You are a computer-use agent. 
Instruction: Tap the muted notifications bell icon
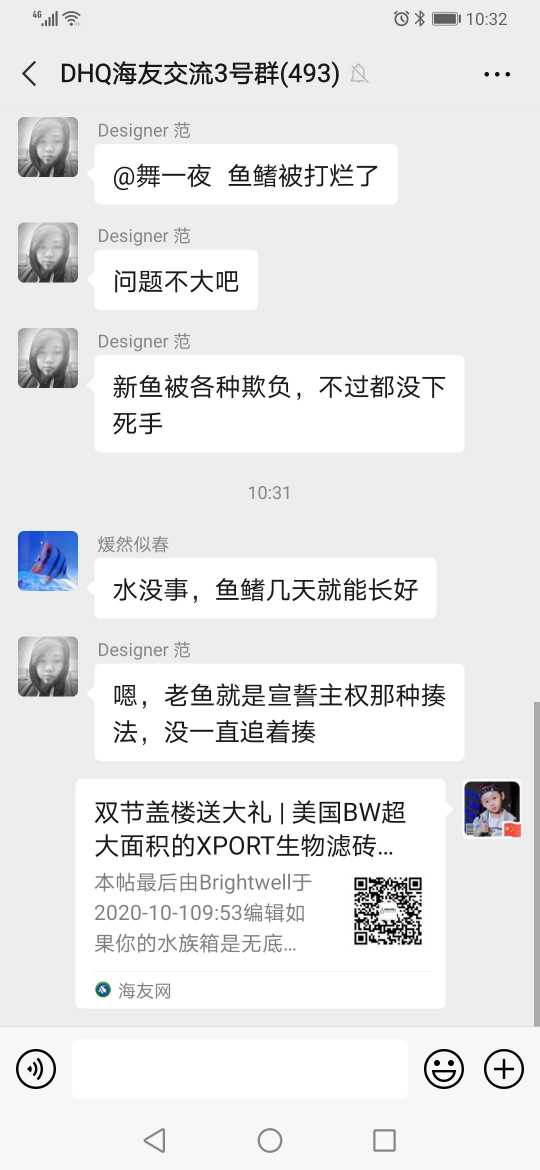[x=359, y=74]
